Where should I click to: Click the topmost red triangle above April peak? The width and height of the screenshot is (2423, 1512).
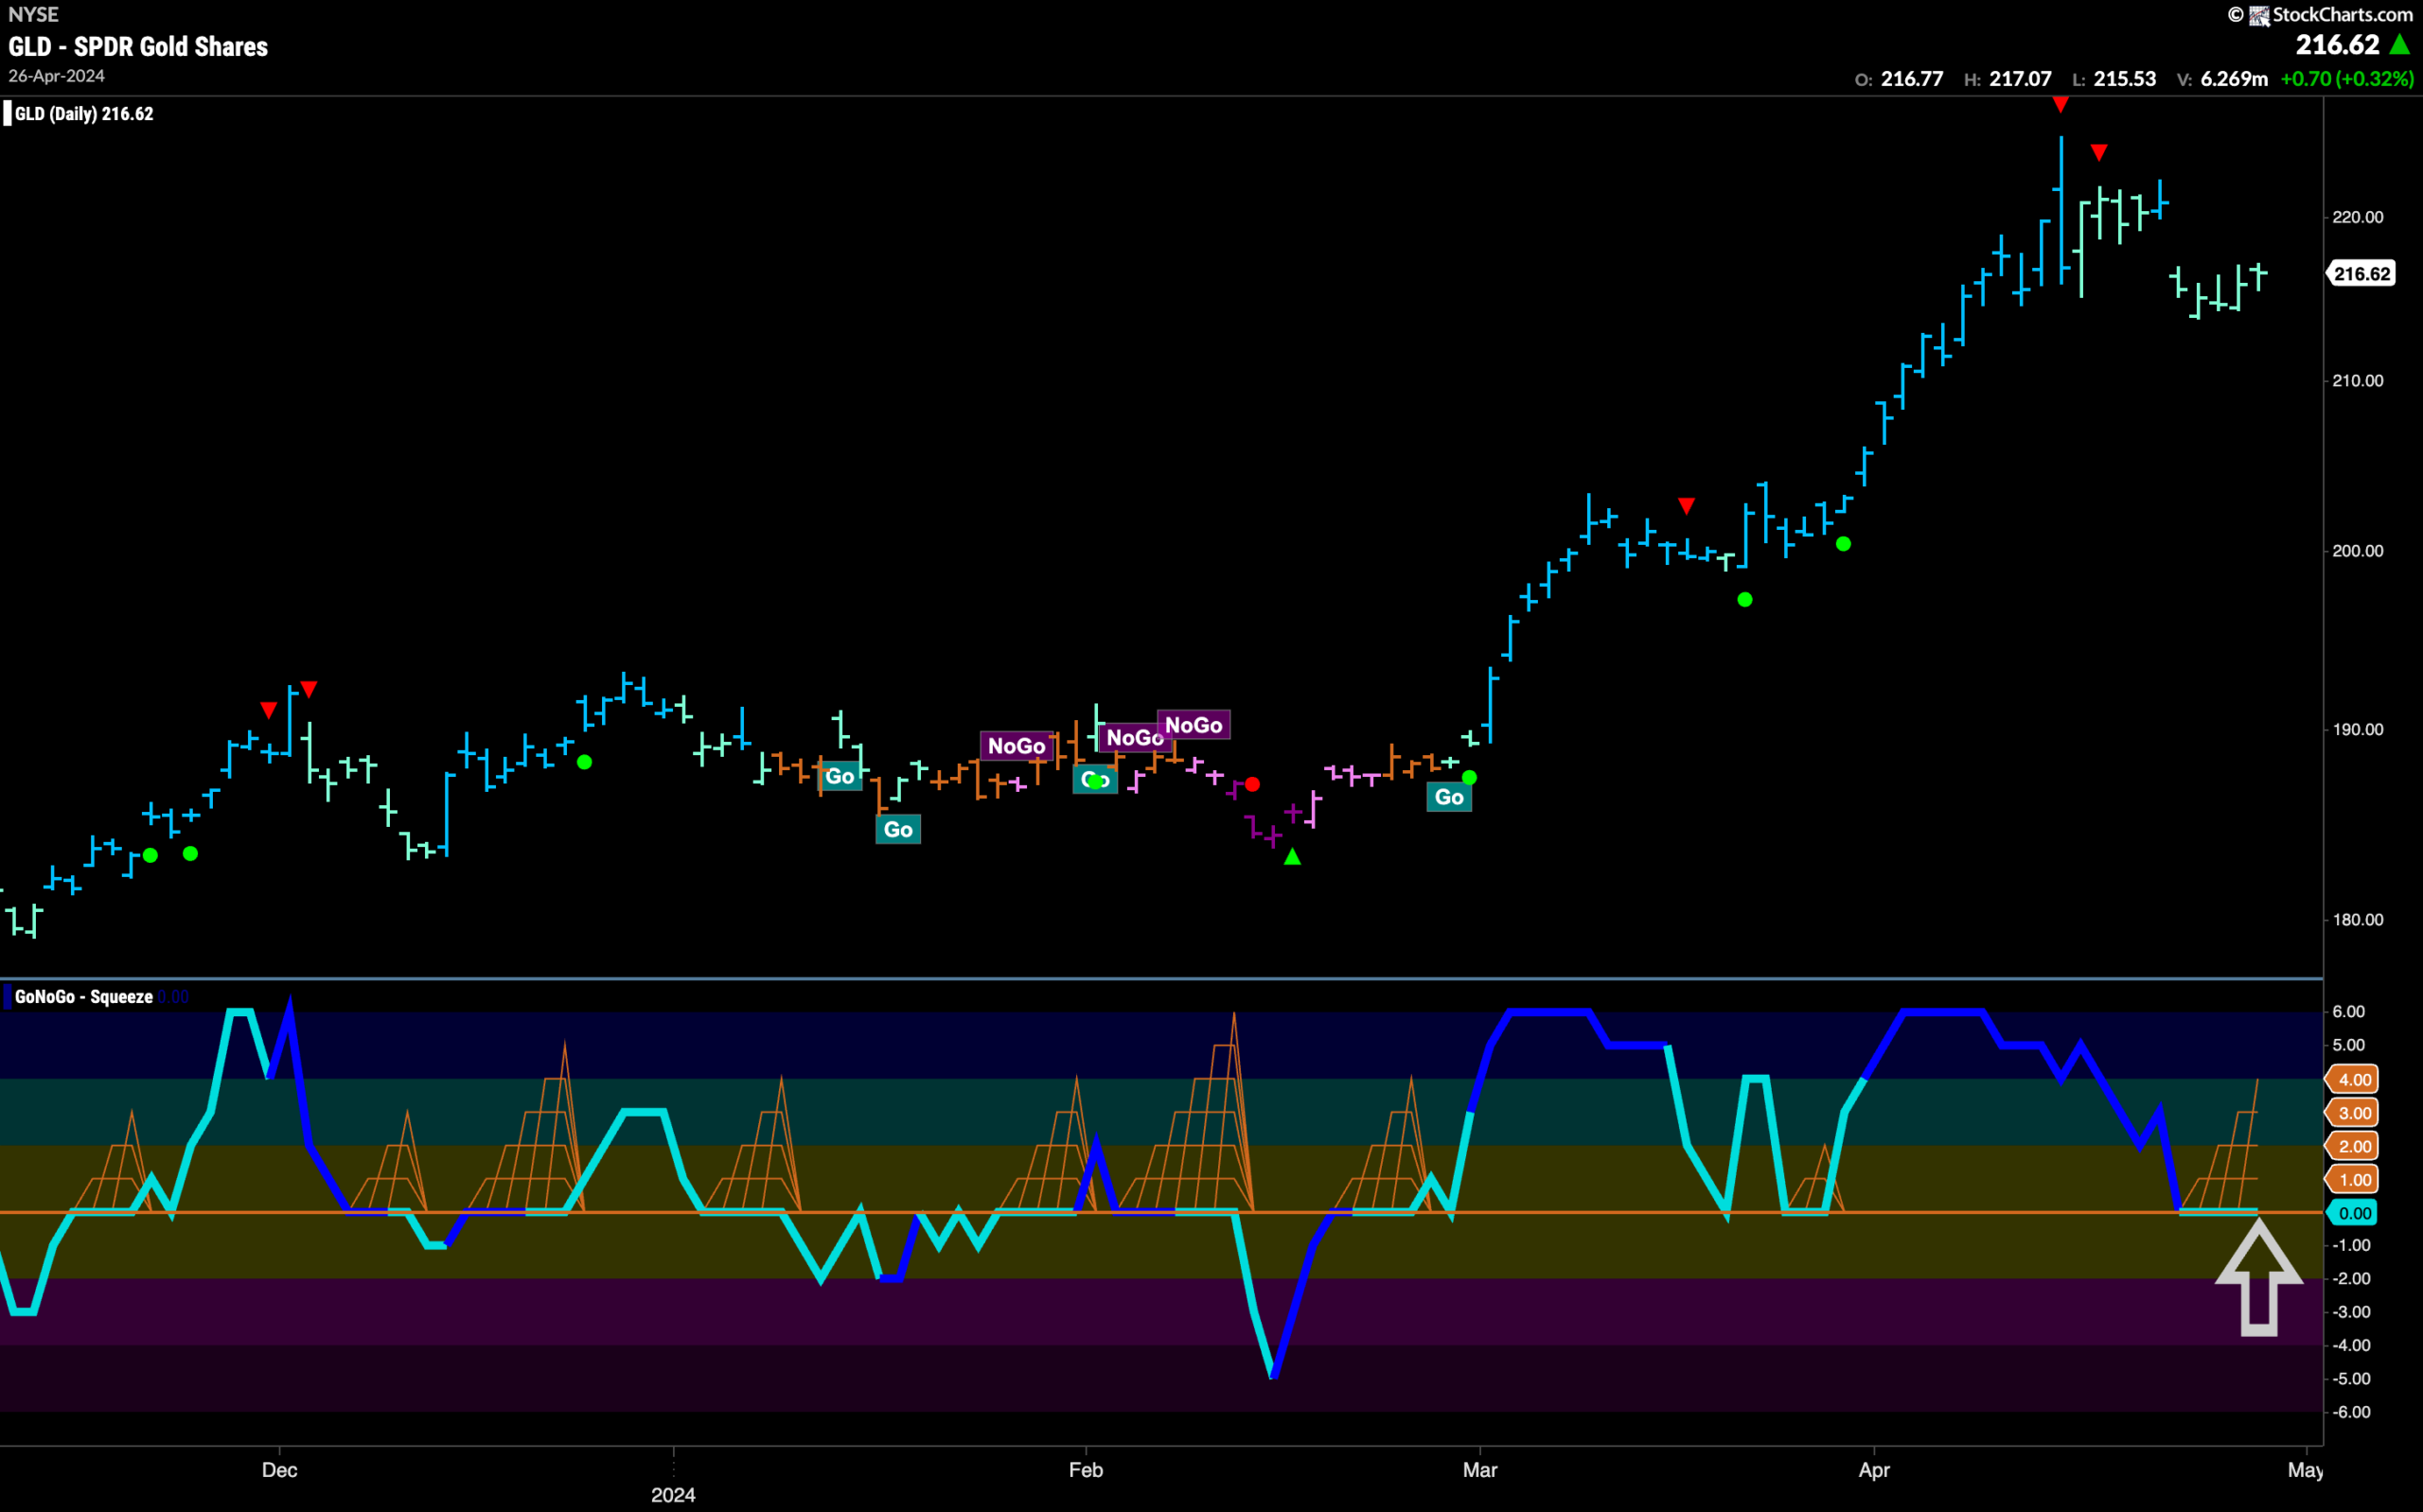point(2060,104)
